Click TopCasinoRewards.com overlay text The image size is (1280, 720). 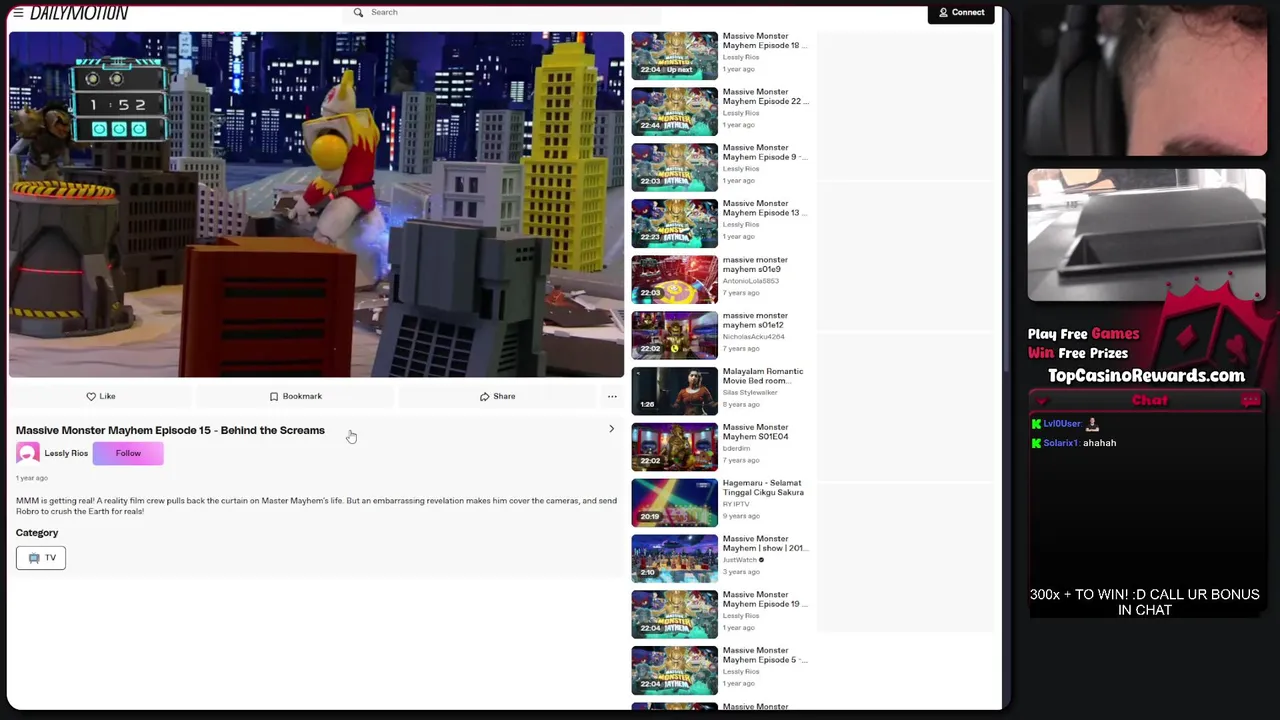pyautogui.click(x=1146, y=376)
